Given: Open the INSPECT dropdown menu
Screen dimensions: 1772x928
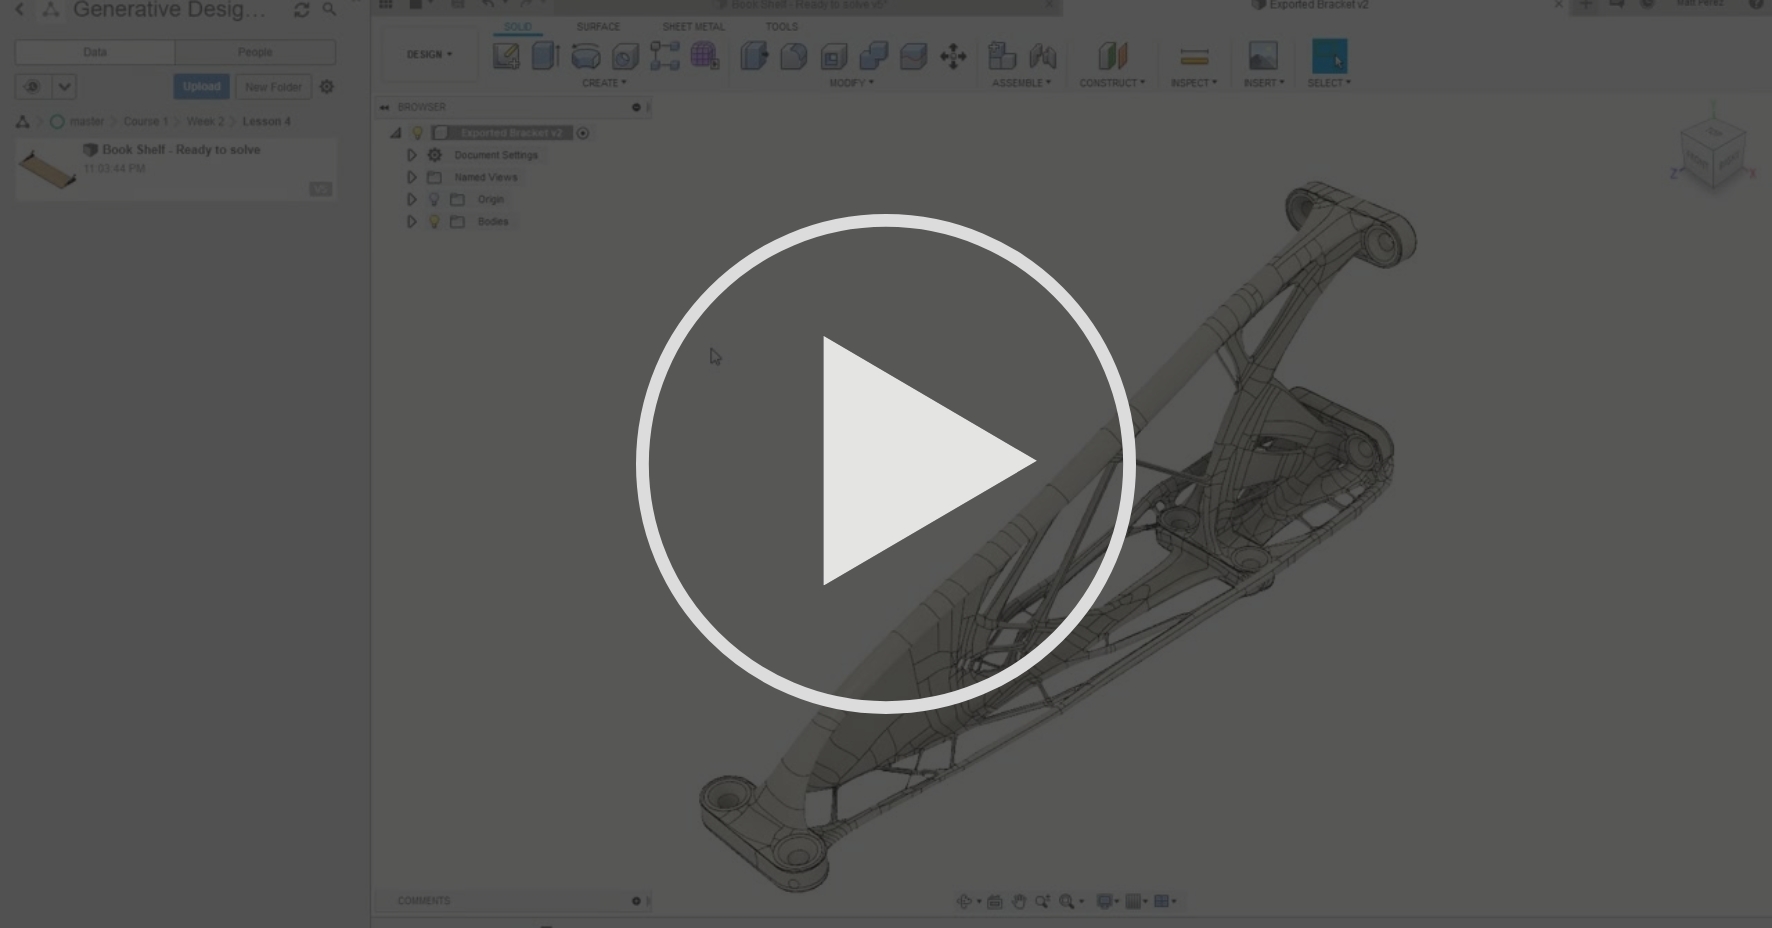Looking at the screenshot, I should 1194,83.
